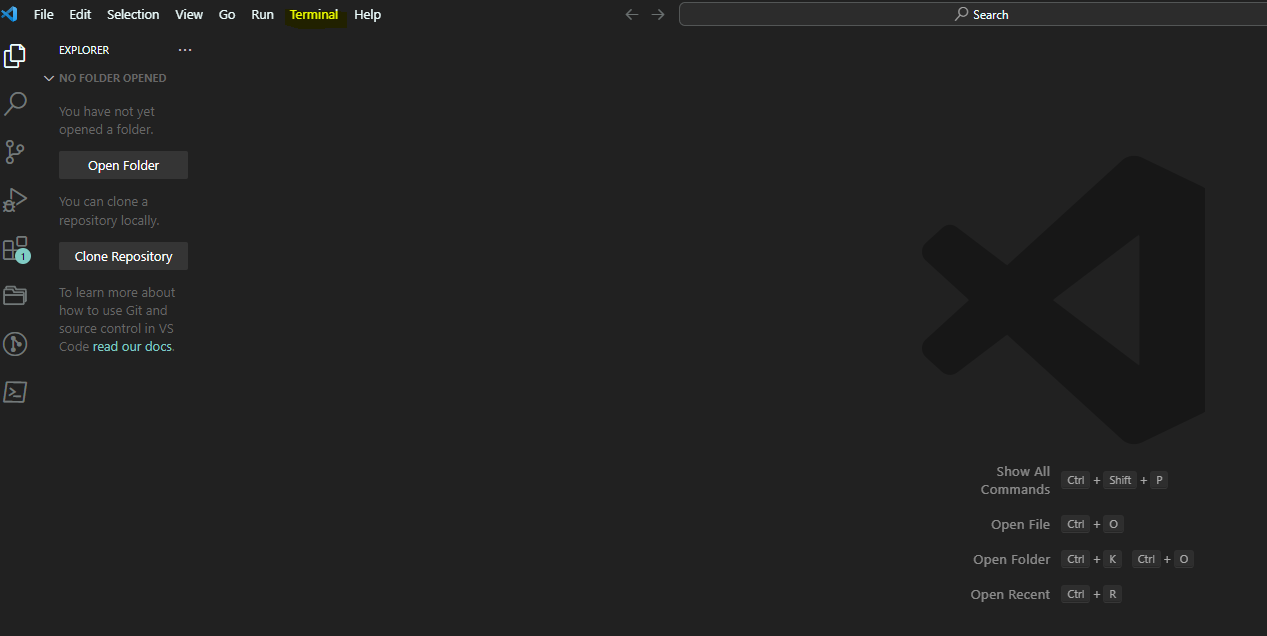This screenshot has width=1267, height=636.
Task: Open the Run menu
Action: [x=262, y=14]
